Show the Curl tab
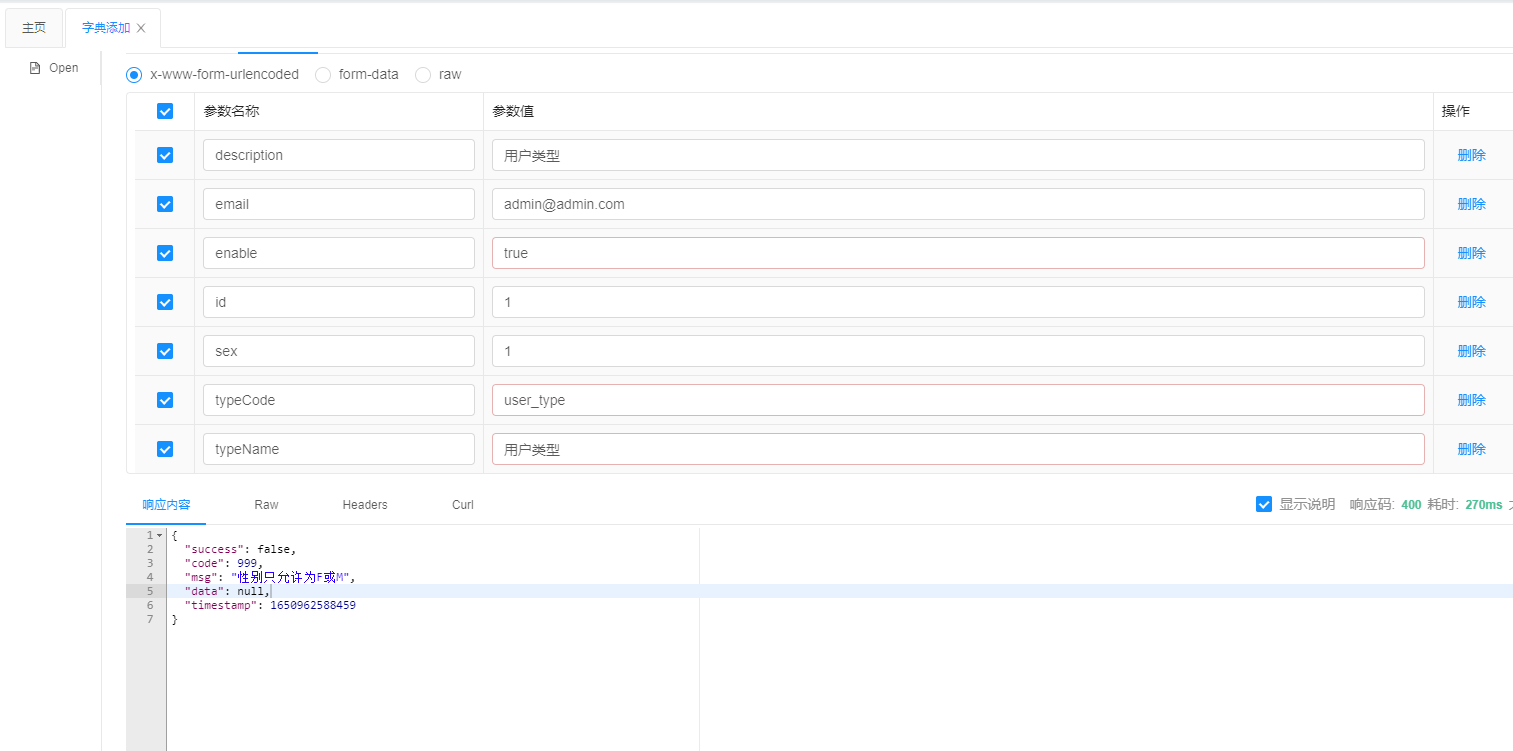The width and height of the screenshot is (1513, 751). [463, 505]
